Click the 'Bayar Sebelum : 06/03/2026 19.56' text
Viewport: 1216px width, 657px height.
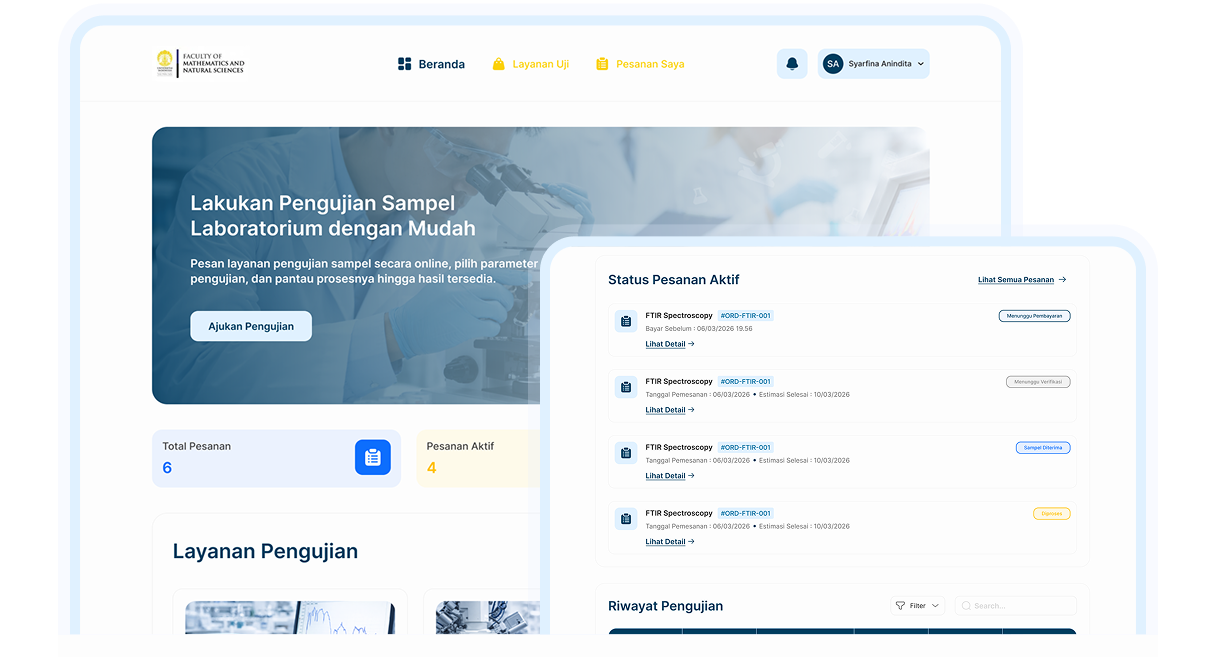[699, 329]
